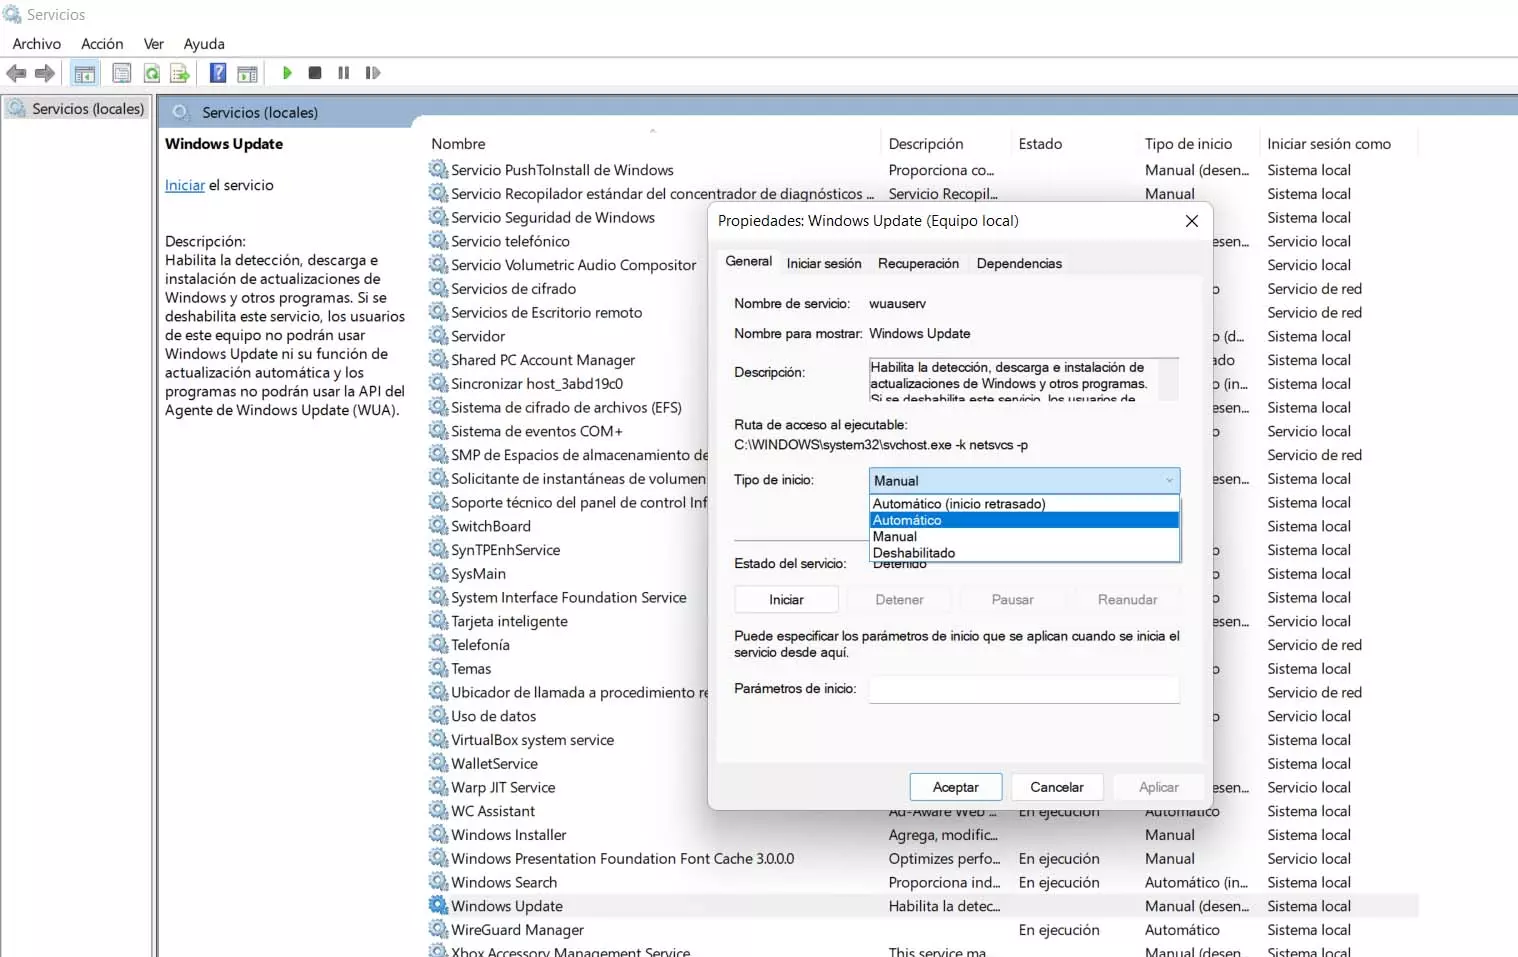Click the Aceptar button
The width and height of the screenshot is (1518, 957).
pyautogui.click(x=955, y=787)
